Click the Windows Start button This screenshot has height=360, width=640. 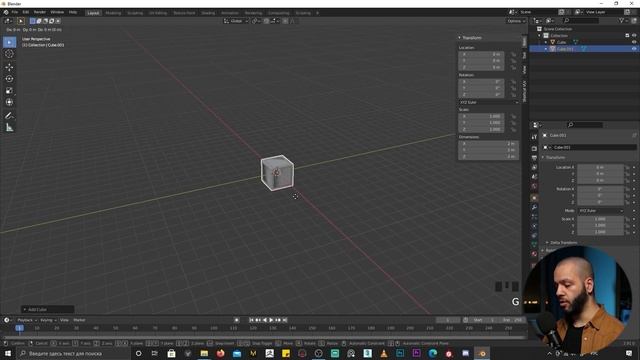point(8,353)
